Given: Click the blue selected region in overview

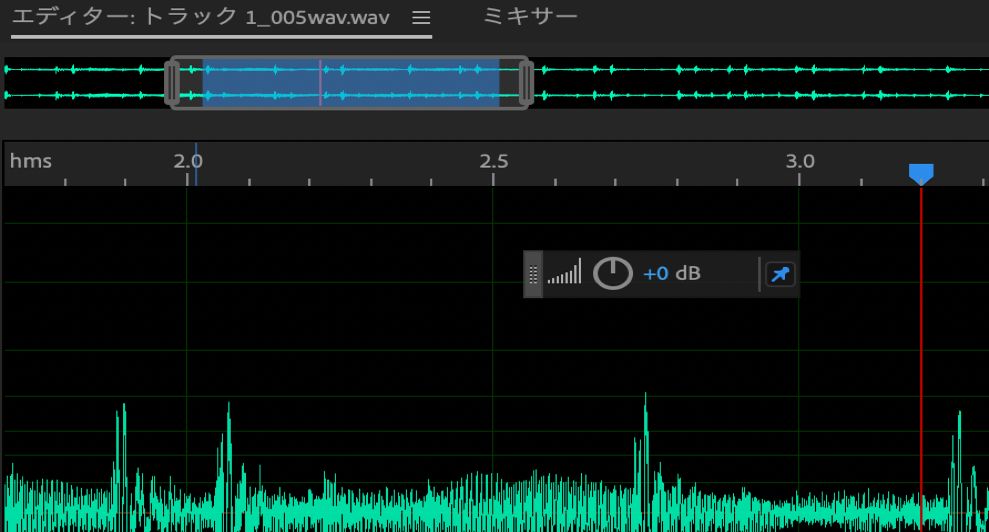Looking at the screenshot, I should click(x=351, y=83).
